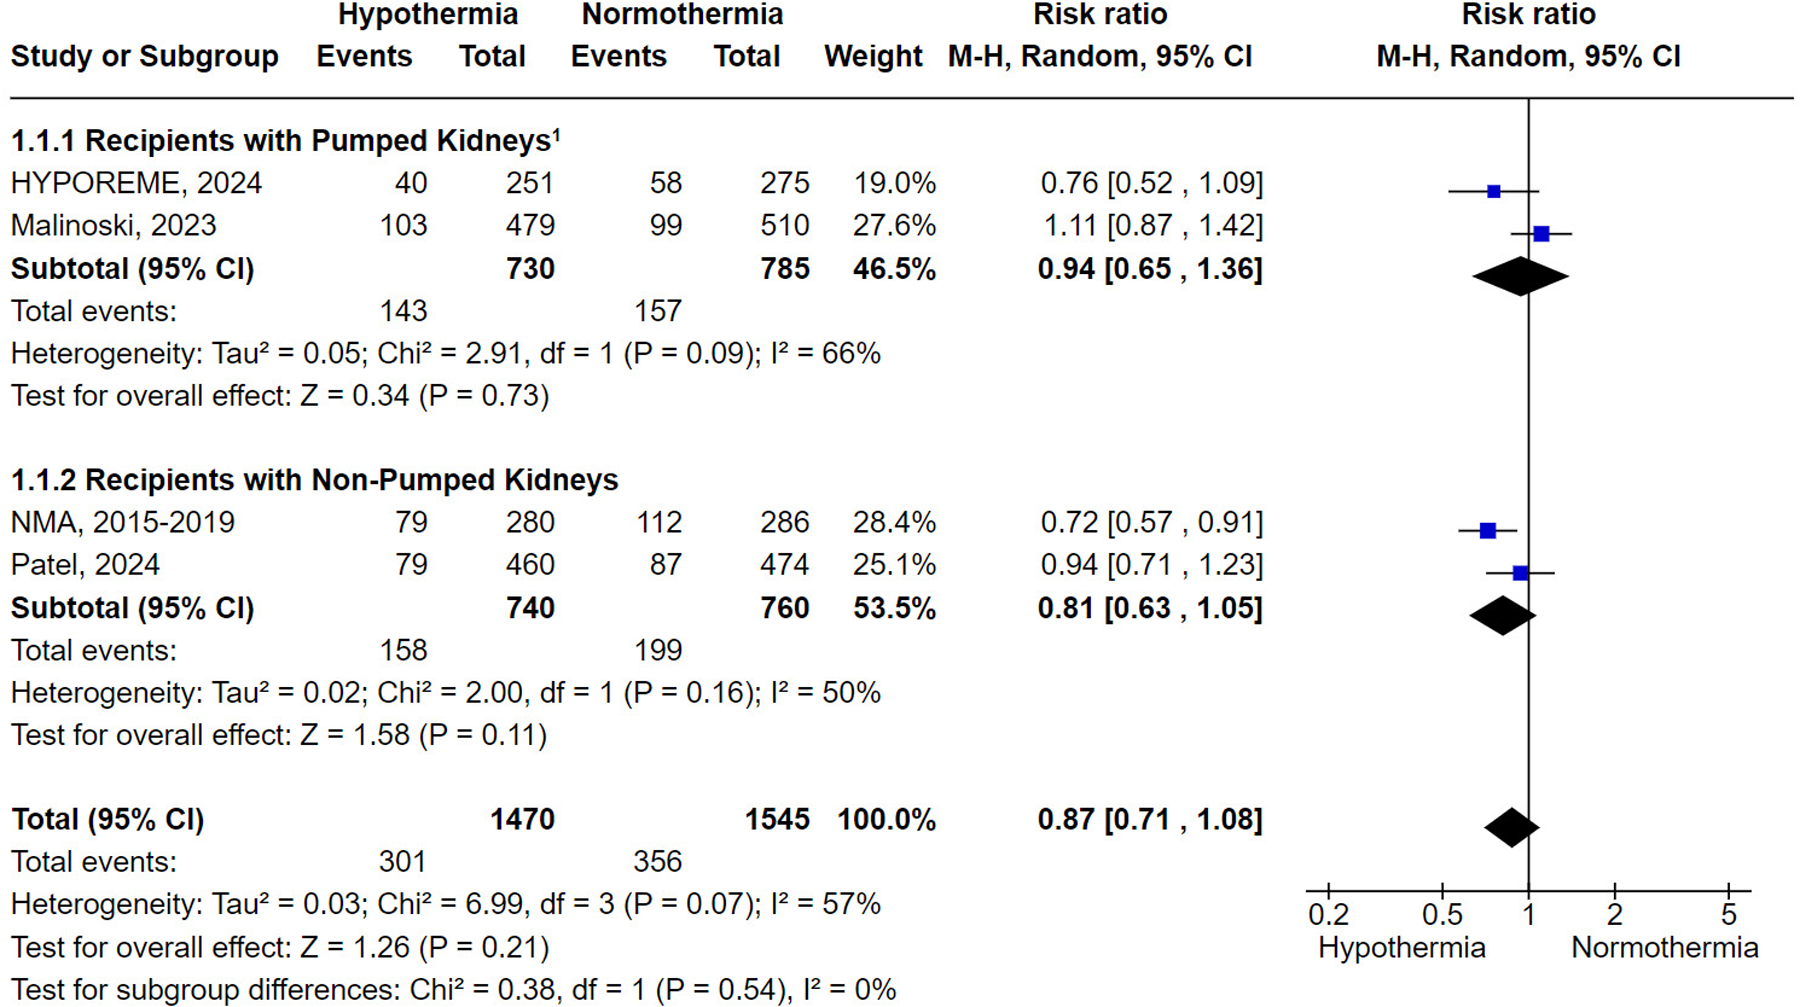The height and width of the screenshot is (1007, 1800).
Task: Click the 1.1.1 Recipients with Pumped Kidneys heading
Action: (x=285, y=141)
